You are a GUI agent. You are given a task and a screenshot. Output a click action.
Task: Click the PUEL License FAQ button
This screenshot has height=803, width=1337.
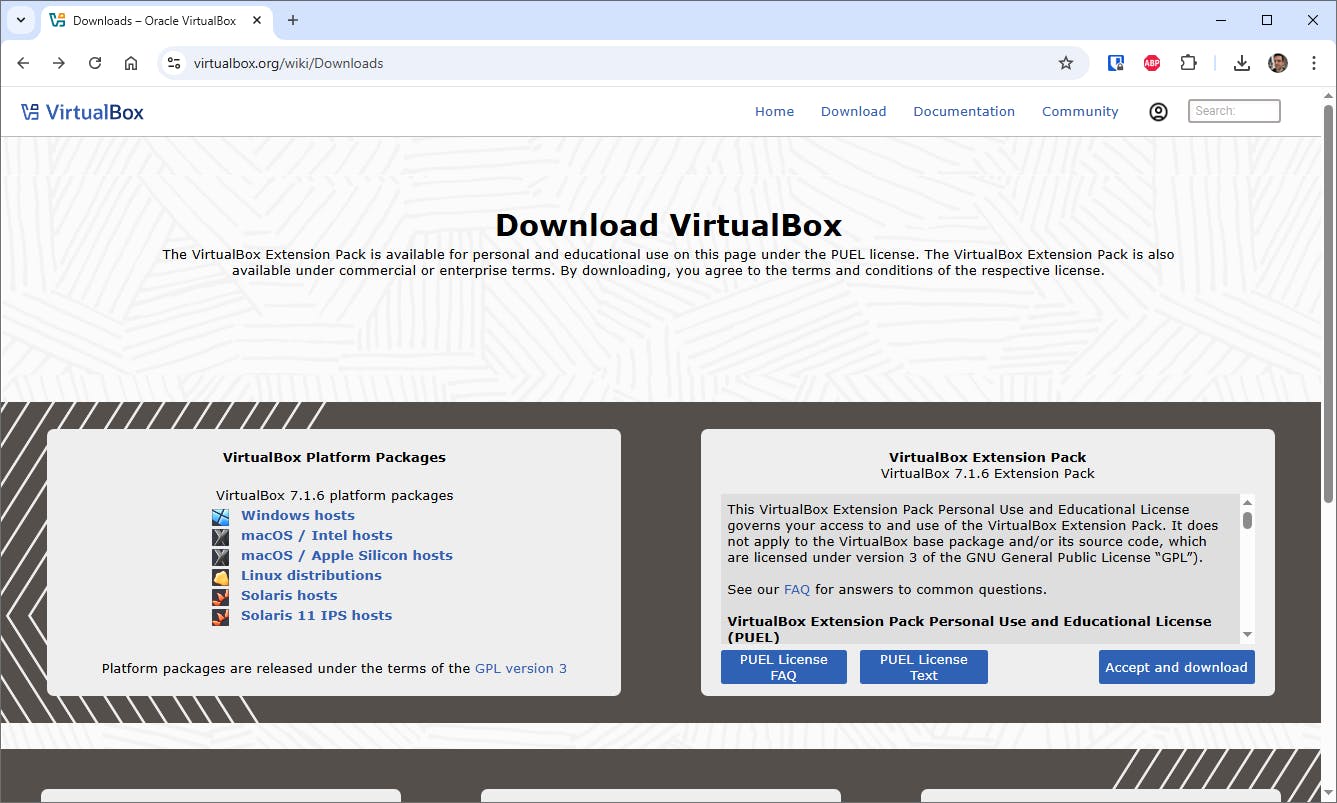tap(784, 667)
